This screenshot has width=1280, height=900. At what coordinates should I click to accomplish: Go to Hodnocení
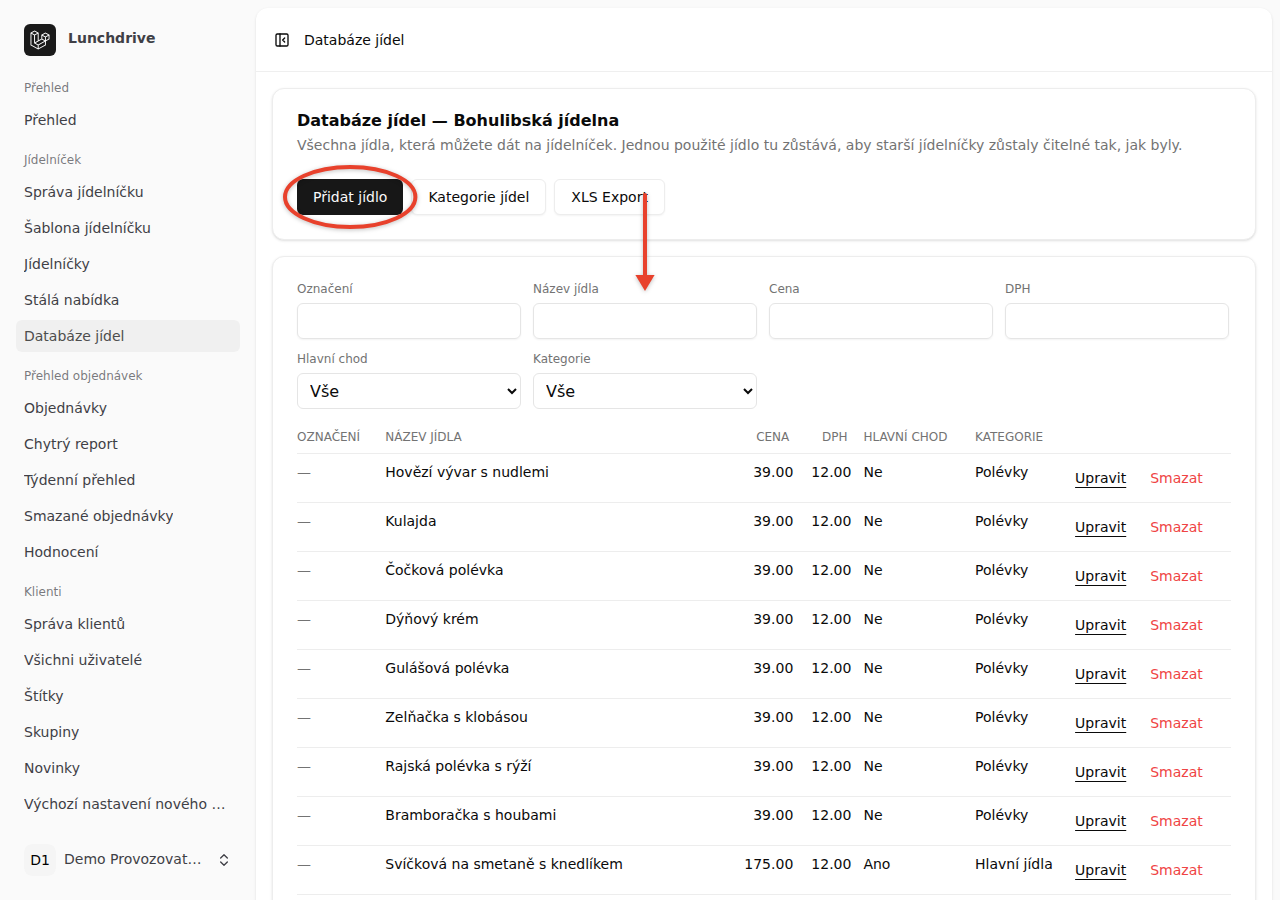(128, 552)
